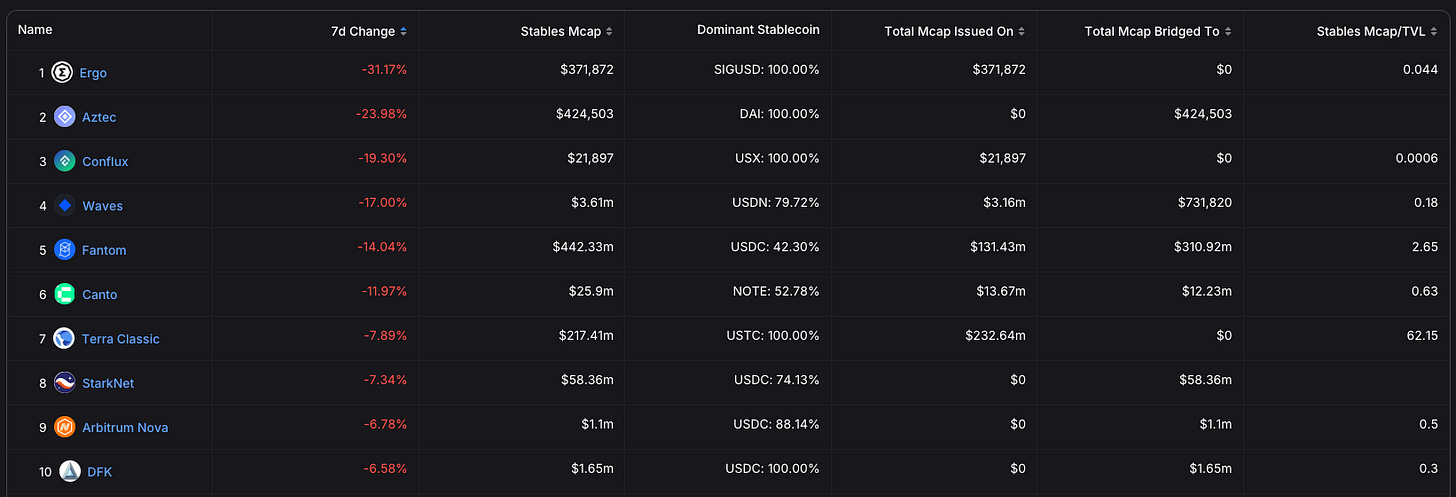Click the Conflux chain logo icon
This screenshot has width=1456, height=497.
64,161
